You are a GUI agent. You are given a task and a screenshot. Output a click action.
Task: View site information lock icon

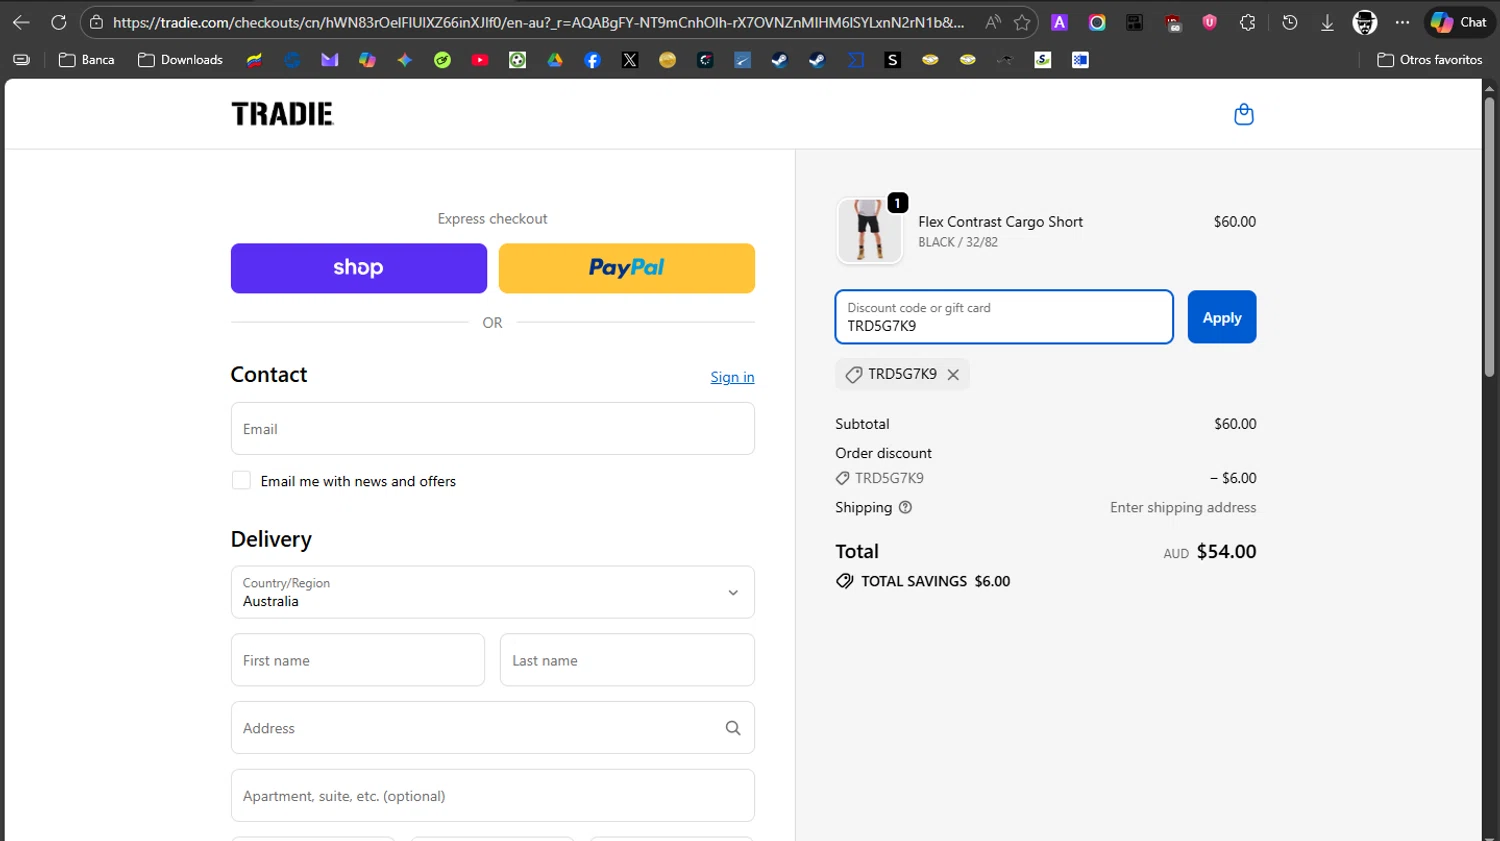(96, 22)
